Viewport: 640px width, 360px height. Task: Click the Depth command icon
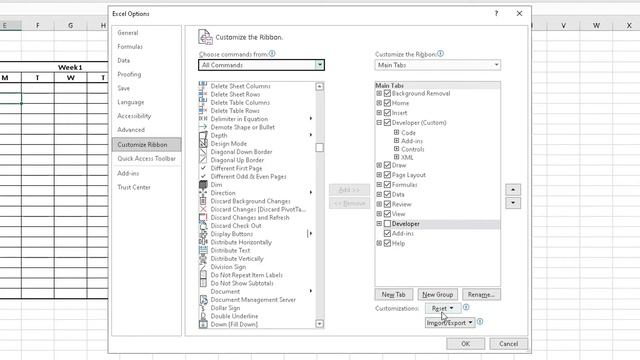click(x=203, y=135)
